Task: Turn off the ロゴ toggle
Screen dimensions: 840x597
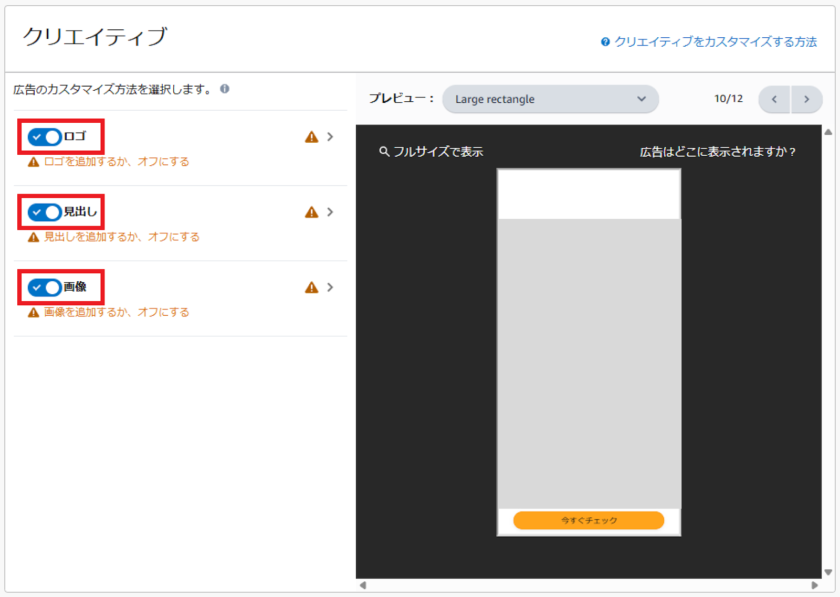Action: point(45,137)
